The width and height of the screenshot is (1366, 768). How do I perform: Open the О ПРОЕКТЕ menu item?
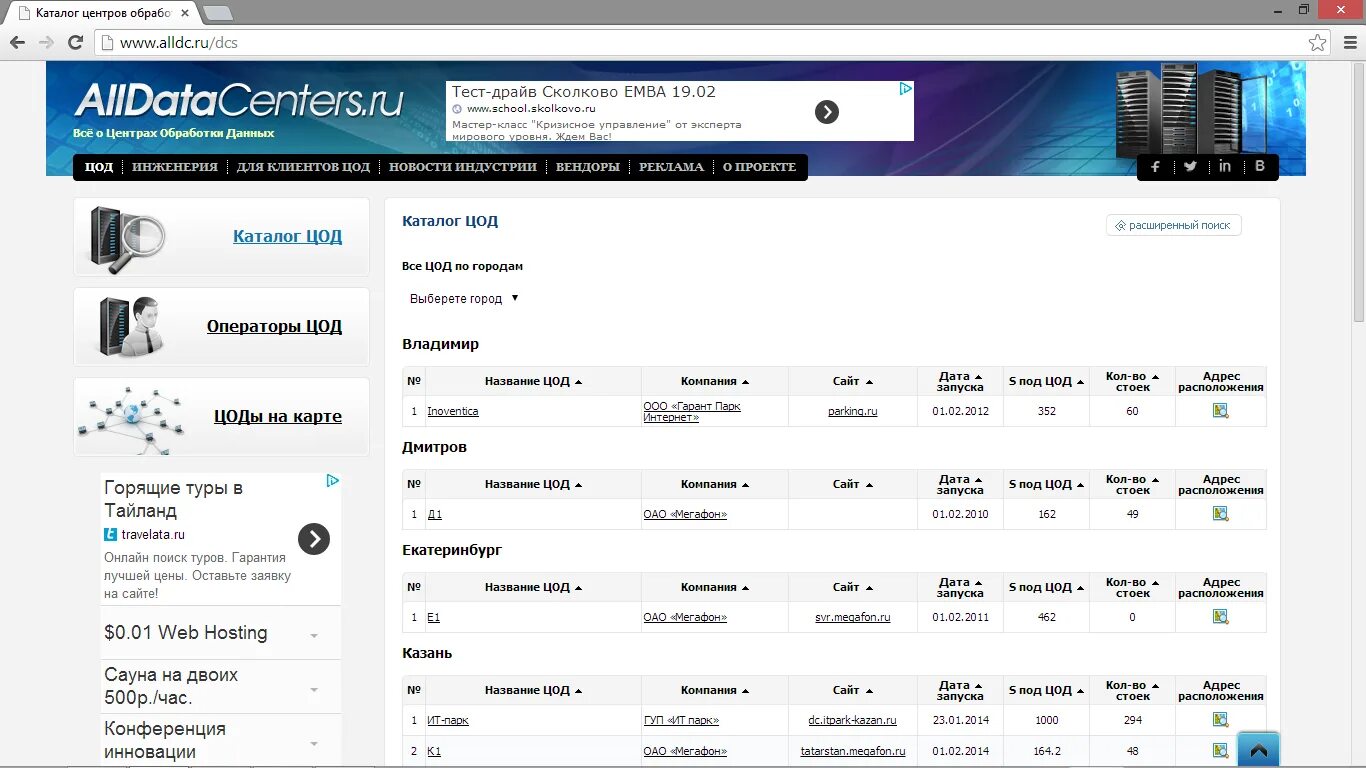click(x=760, y=167)
